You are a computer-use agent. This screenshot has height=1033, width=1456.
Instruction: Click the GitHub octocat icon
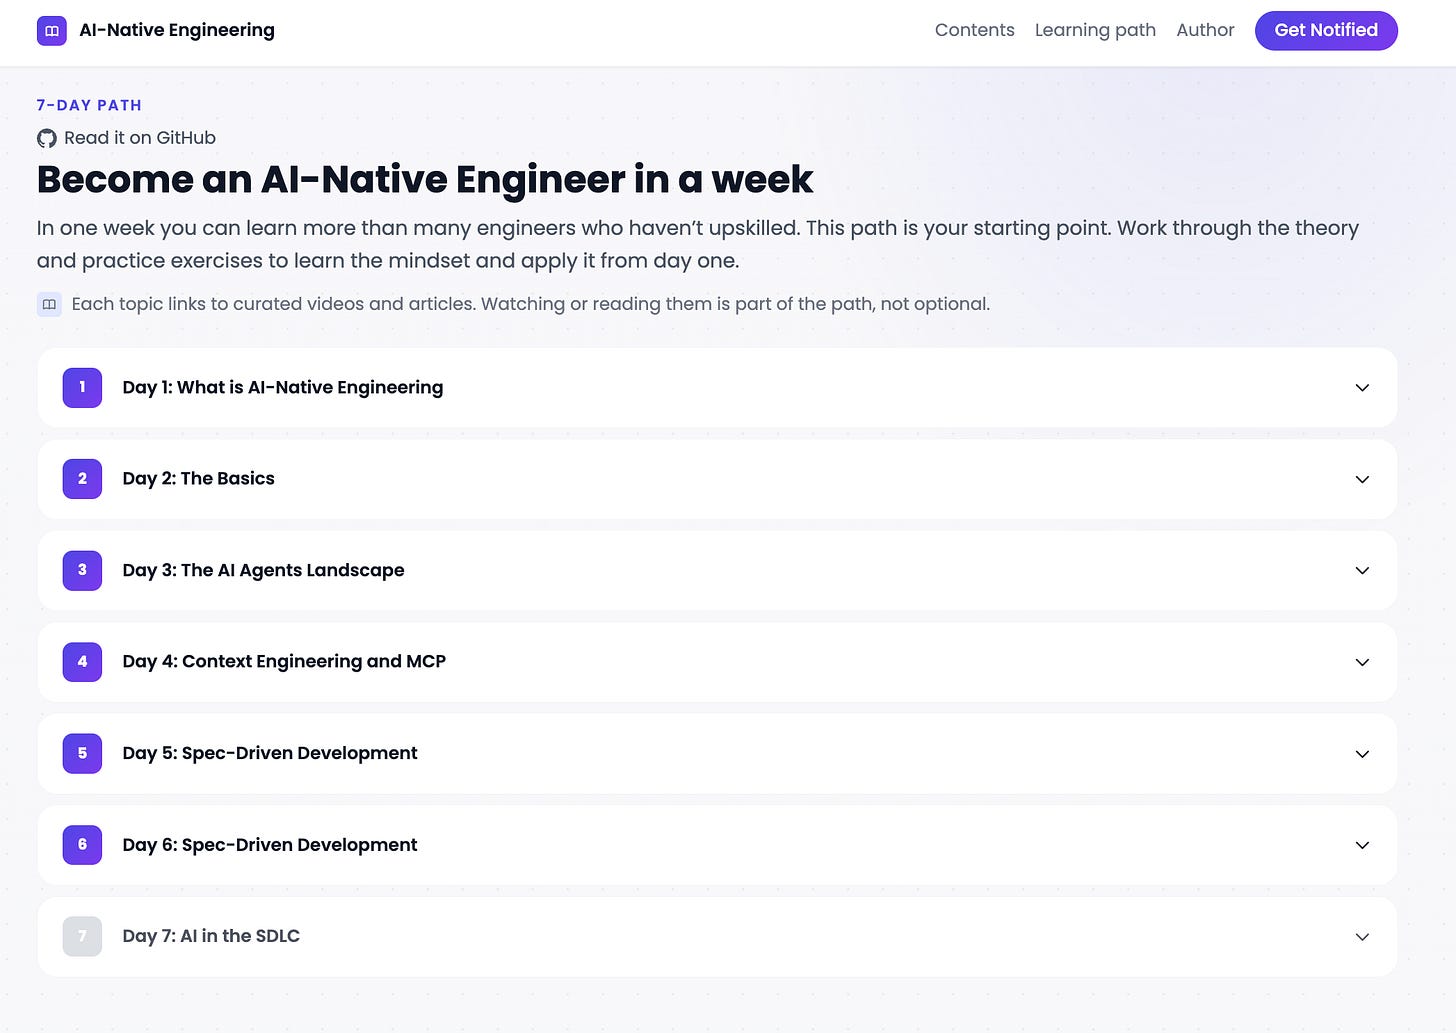point(47,138)
